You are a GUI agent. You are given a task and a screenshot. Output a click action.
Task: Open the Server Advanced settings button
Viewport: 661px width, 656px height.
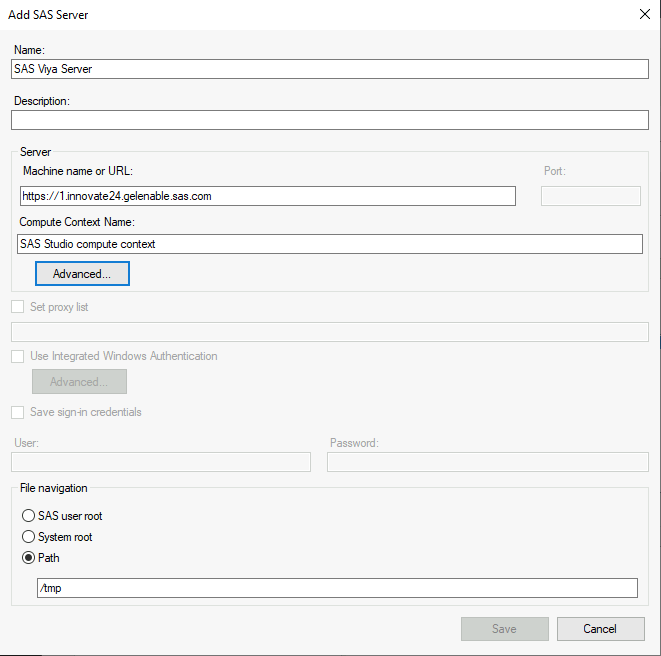[x=82, y=273]
